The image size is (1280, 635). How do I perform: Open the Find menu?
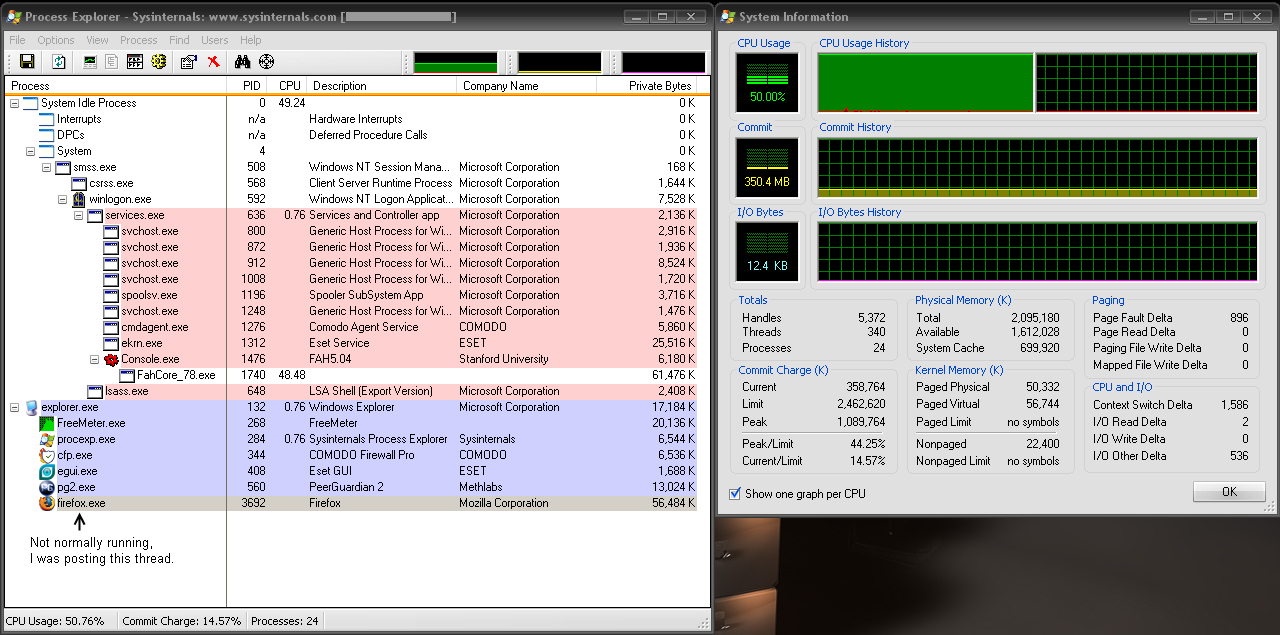coord(179,40)
